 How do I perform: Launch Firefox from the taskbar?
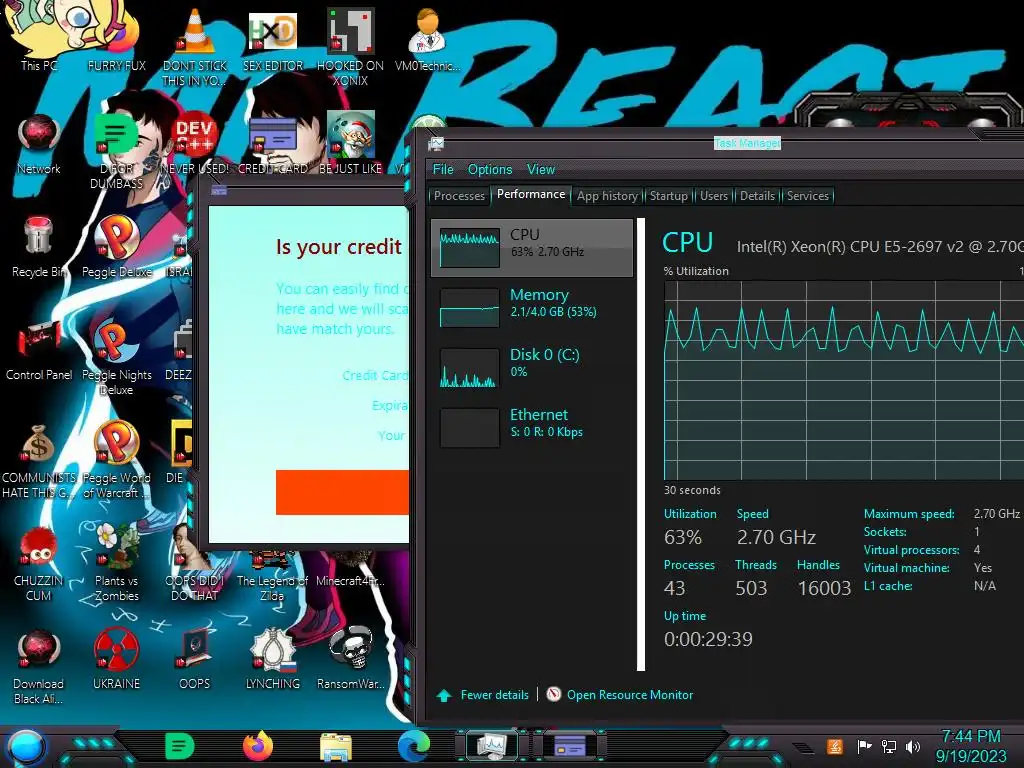258,746
